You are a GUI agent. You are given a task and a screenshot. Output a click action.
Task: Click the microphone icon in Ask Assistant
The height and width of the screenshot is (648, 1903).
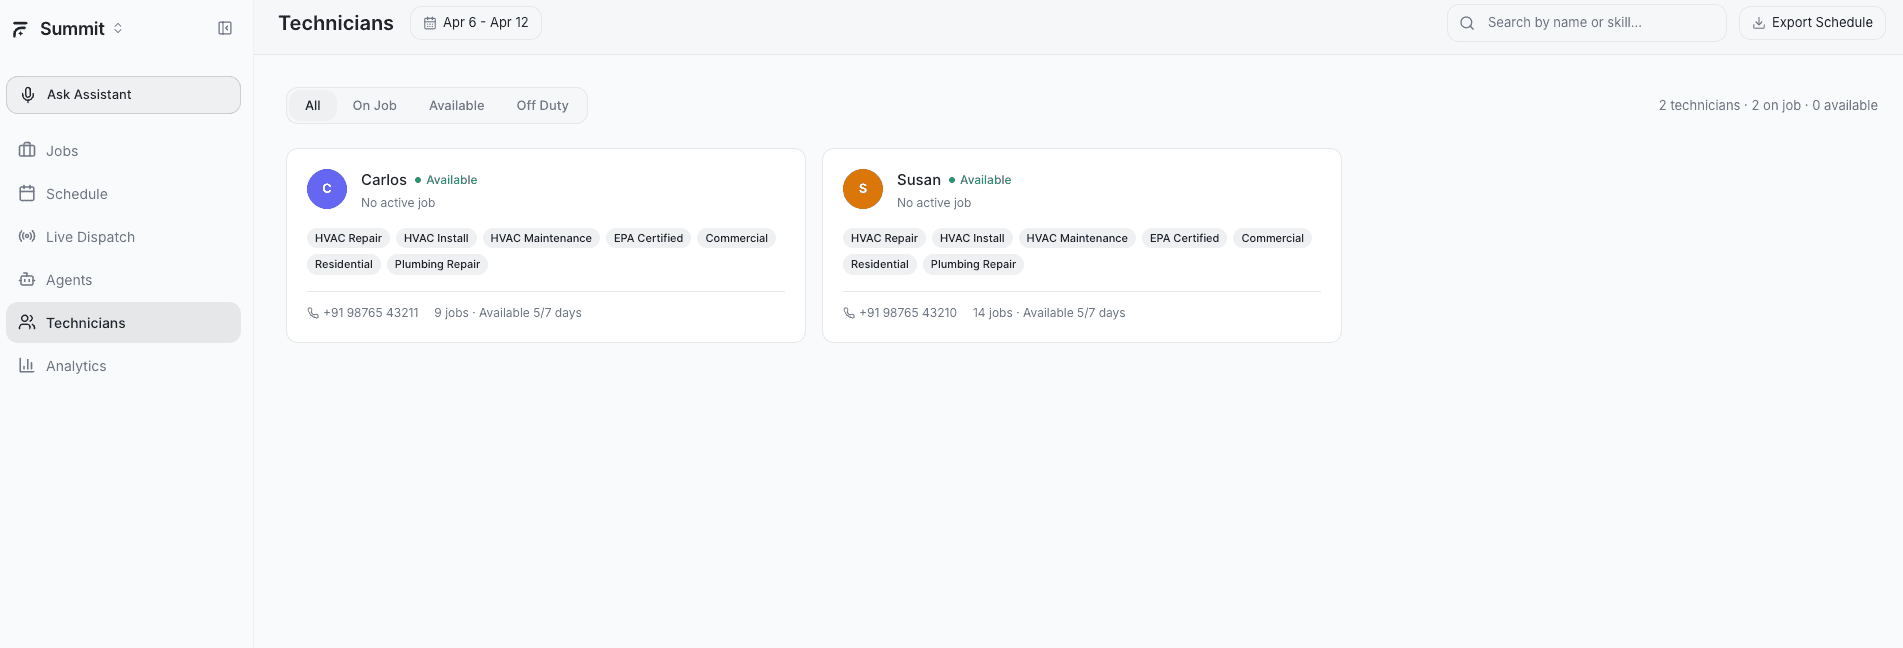pos(28,95)
